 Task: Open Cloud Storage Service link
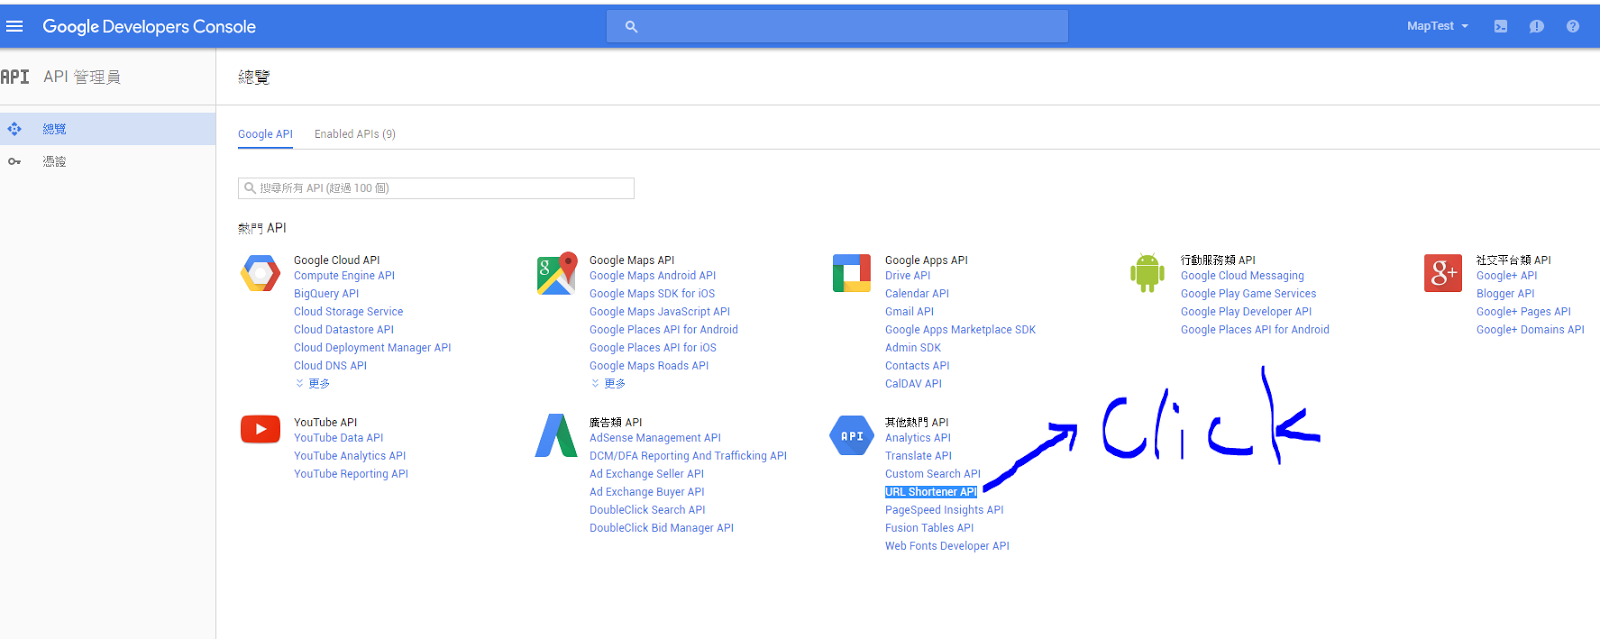(348, 312)
